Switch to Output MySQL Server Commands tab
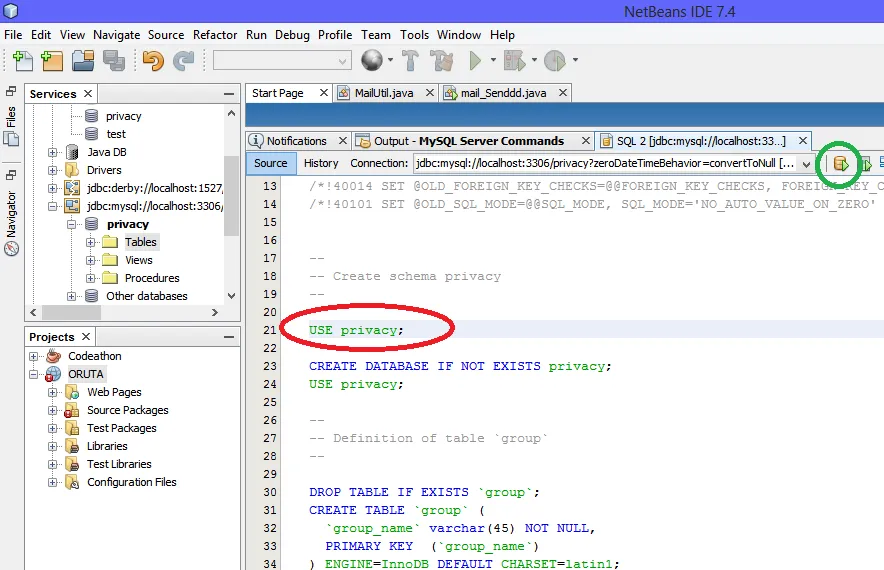The height and width of the screenshot is (570, 884). click(x=469, y=141)
